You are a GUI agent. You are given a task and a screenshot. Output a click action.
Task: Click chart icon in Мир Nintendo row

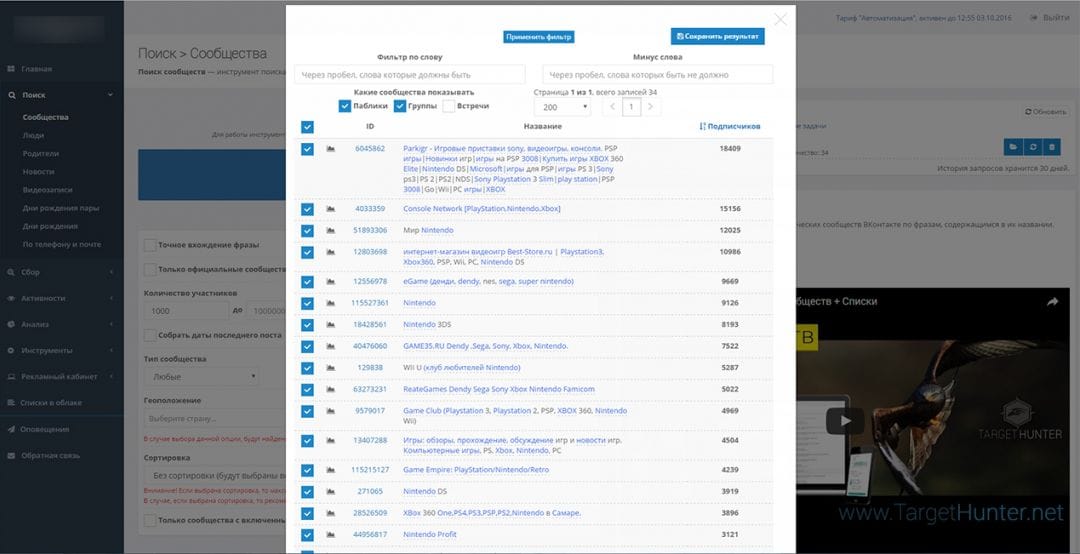pos(331,230)
